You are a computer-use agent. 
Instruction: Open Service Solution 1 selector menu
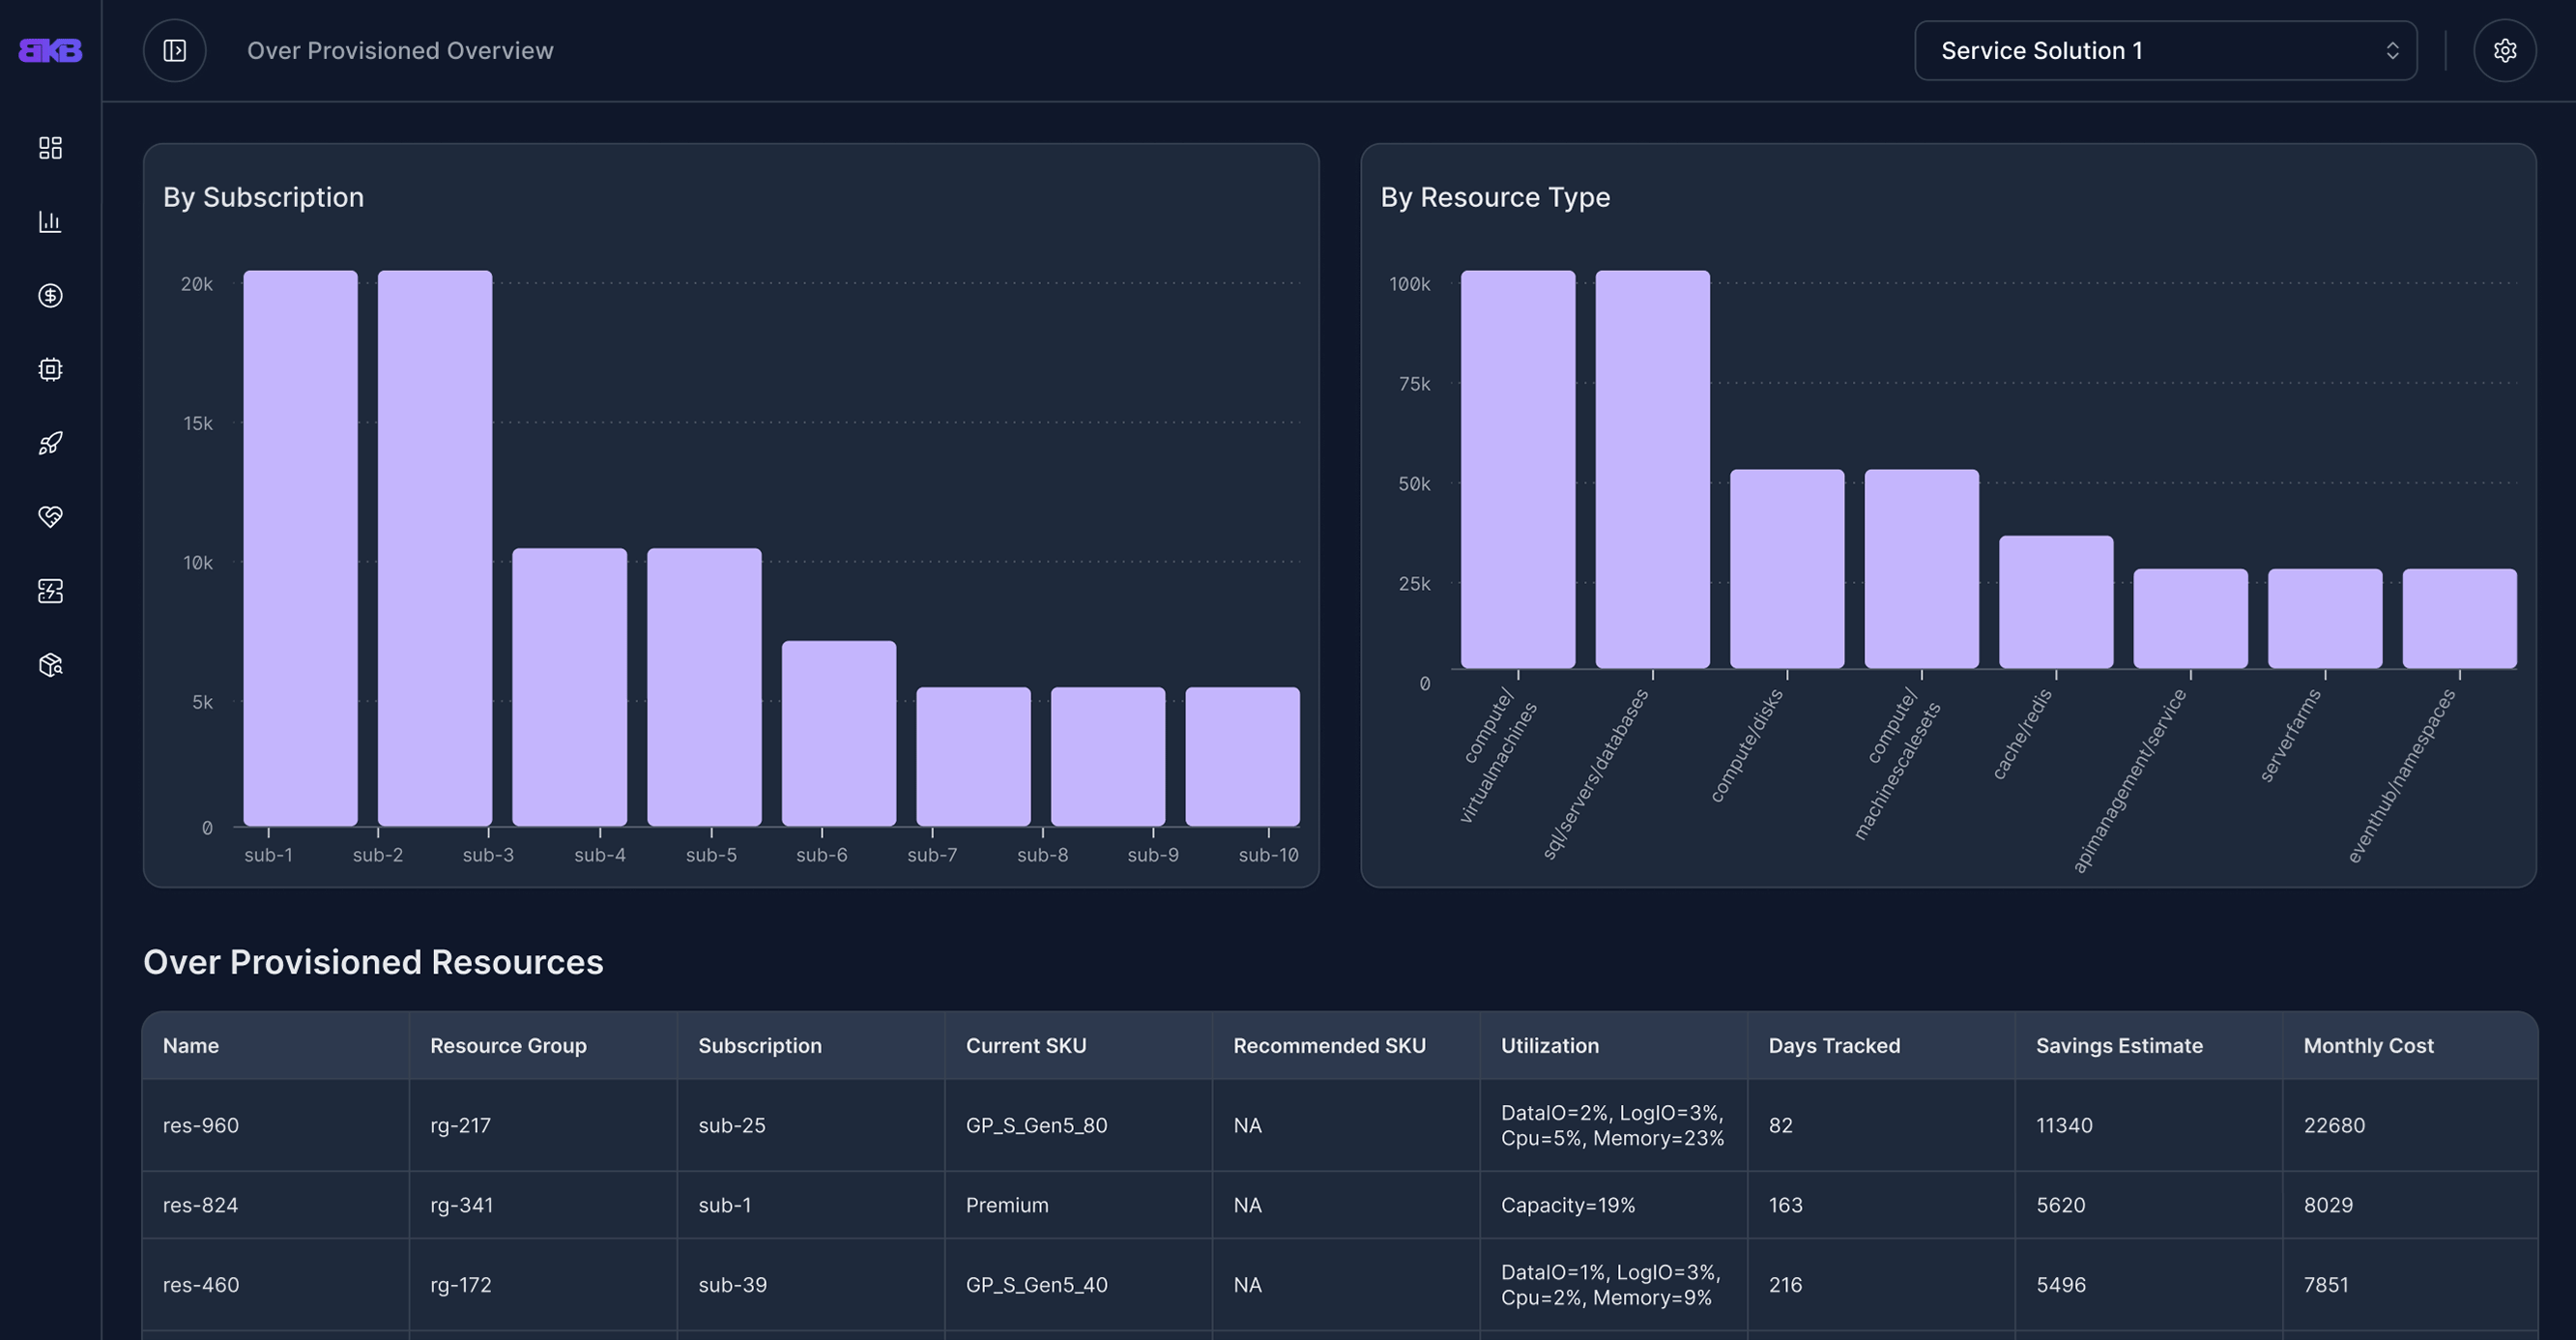tap(2165, 49)
